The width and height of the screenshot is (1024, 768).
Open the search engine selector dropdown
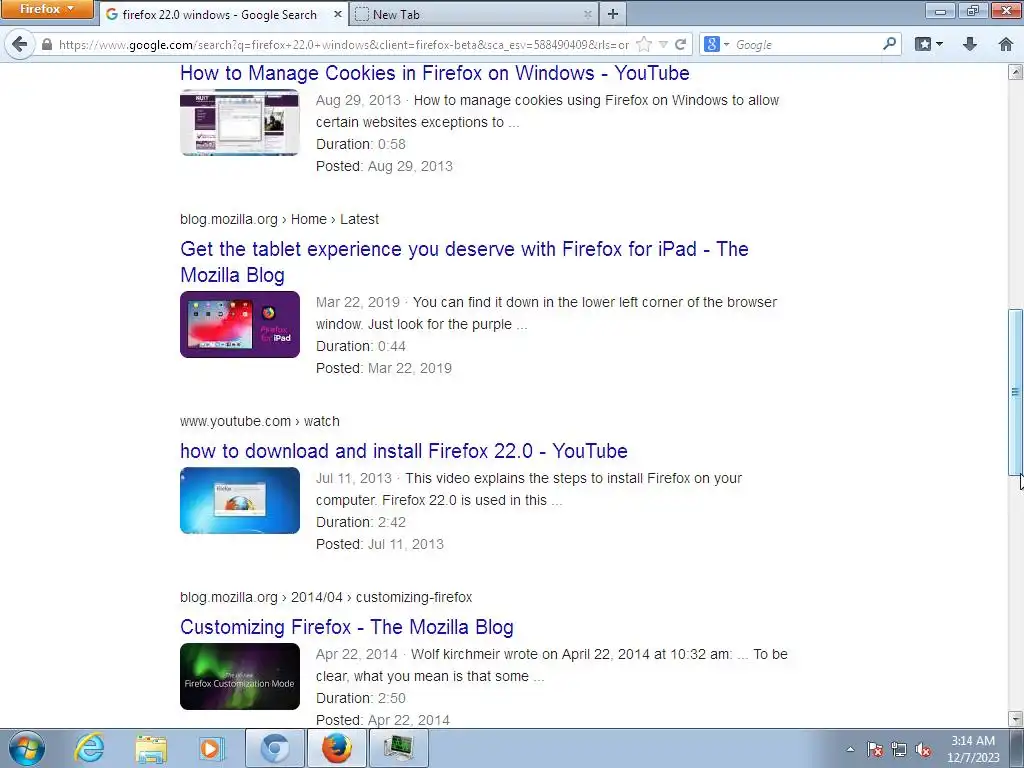(x=716, y=44)
